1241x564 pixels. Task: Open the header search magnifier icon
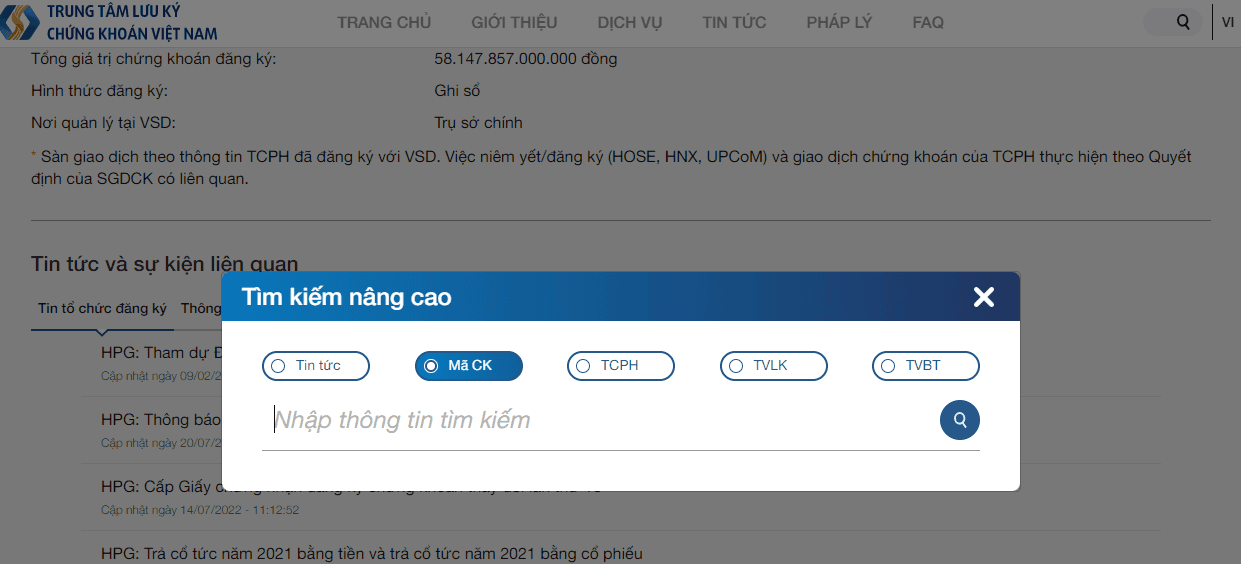tap(1184, 22)
